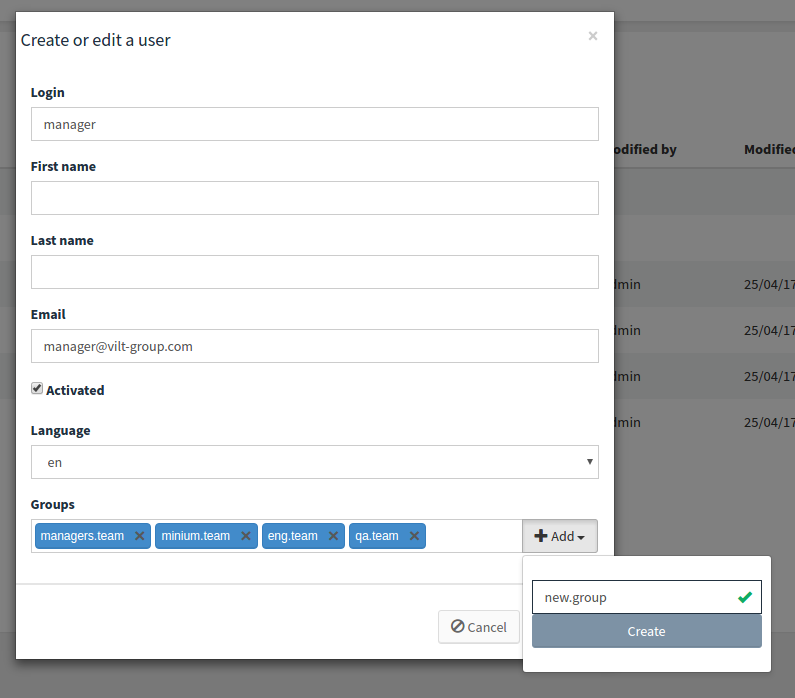Click the Groups label
This screenshot has height=698, width=795.
[x=53, y=504]
